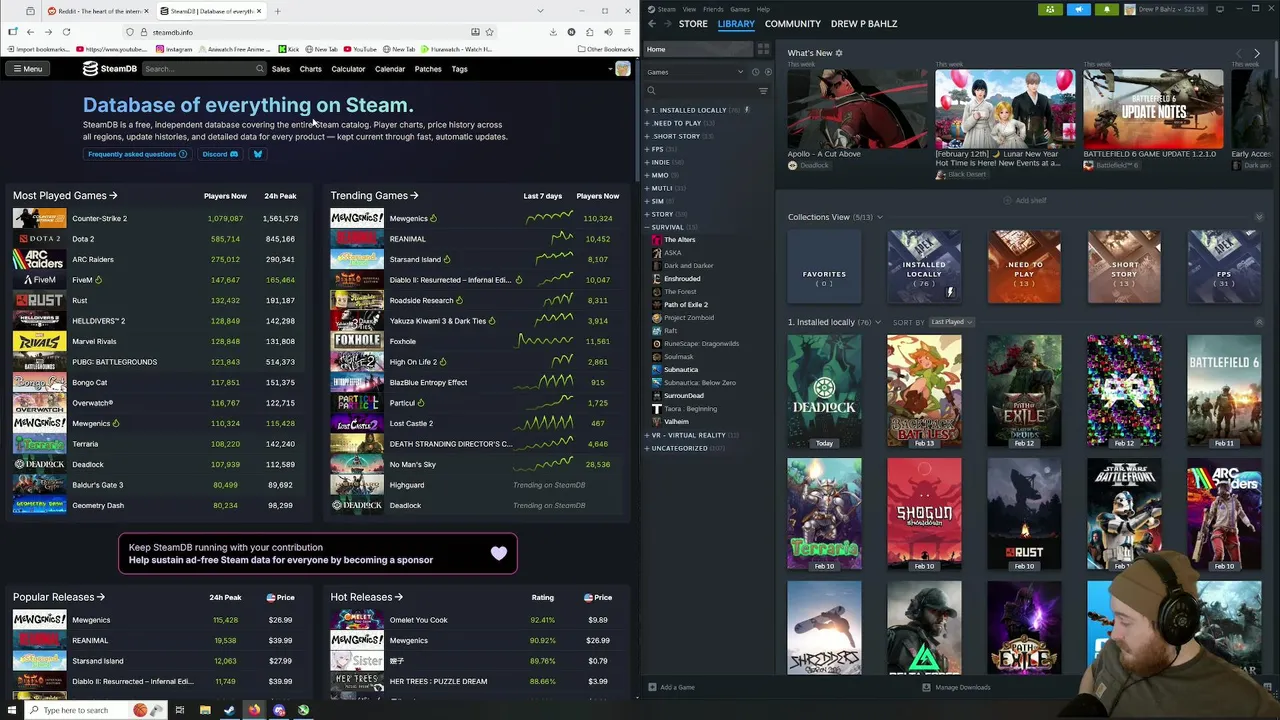The height and width of the screenshot is (720, 1280).
Task: Open Deadlock game thumbnail in Steam library
Action: [x=824, y=391]
